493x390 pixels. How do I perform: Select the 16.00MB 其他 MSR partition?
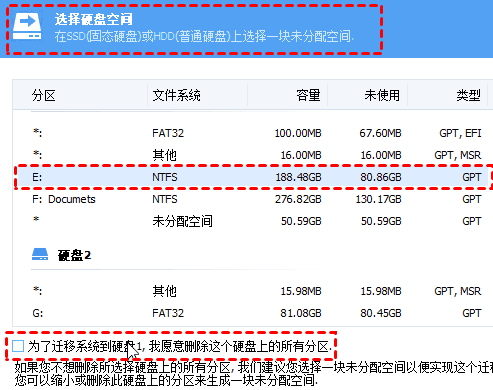pyautogui.click(x=253, y=155)
